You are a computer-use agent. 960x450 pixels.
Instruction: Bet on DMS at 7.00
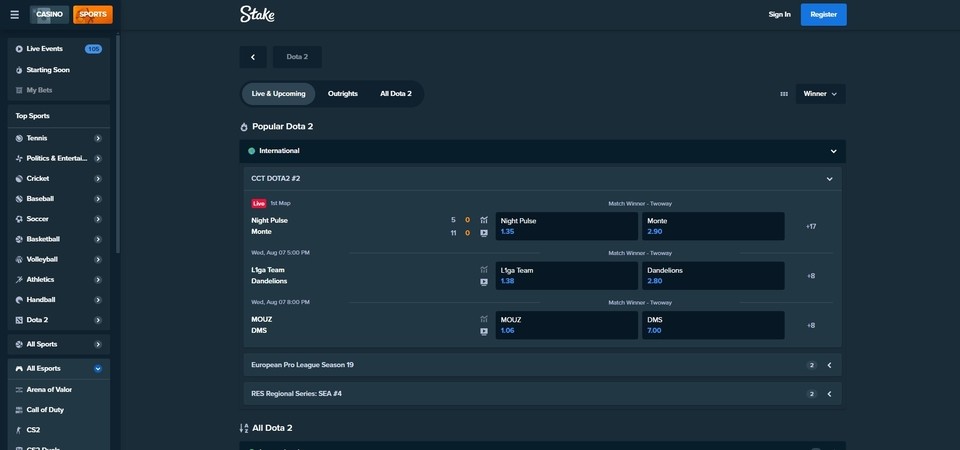(x=713, y=325)
